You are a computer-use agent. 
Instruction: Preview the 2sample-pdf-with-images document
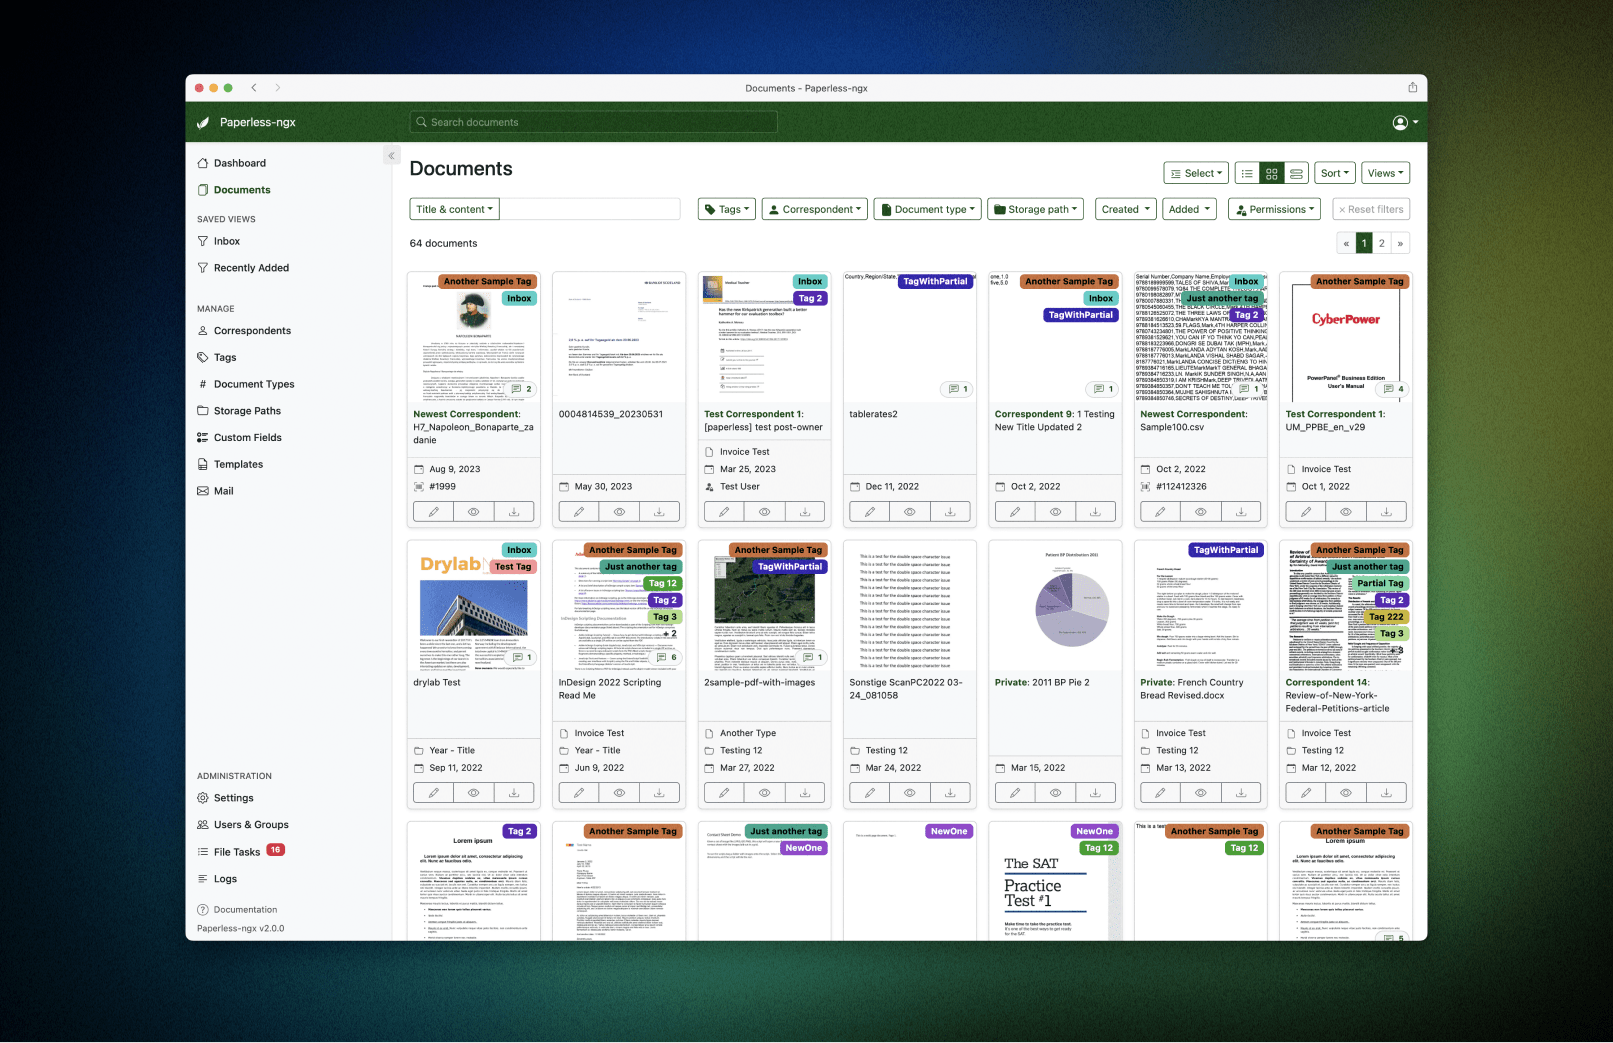[x=765, y=793]
